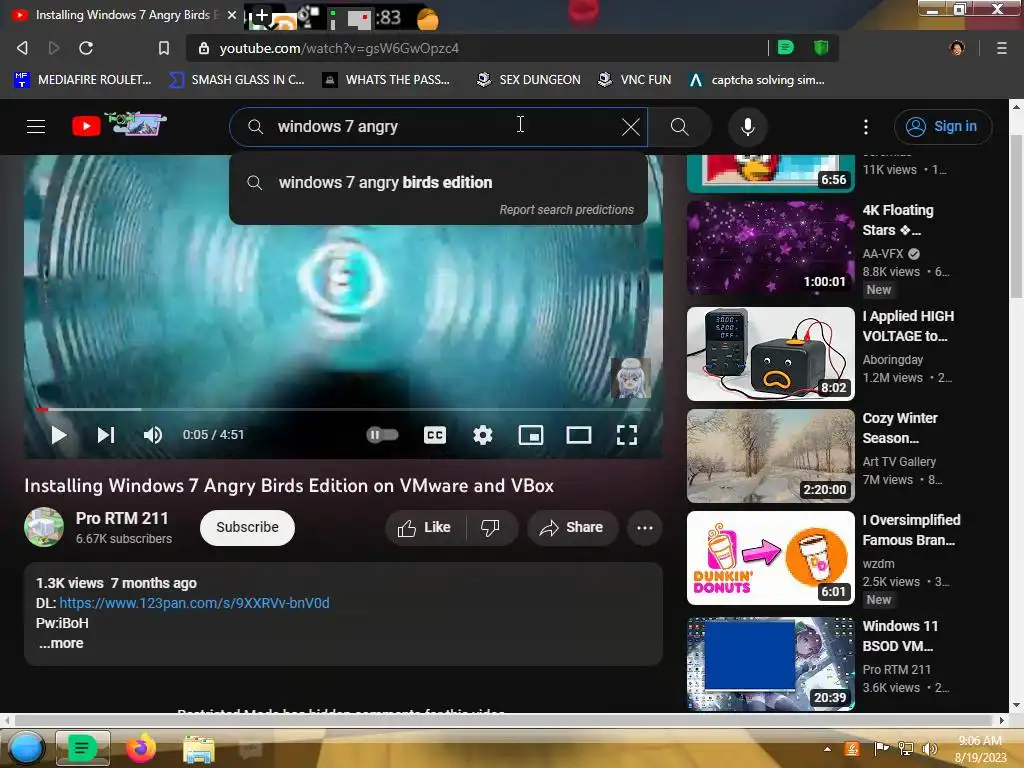Play the video
Image resolution: width=1024 pixels, height=768 pixels.
pyautogui.click(x=58, y=435)
